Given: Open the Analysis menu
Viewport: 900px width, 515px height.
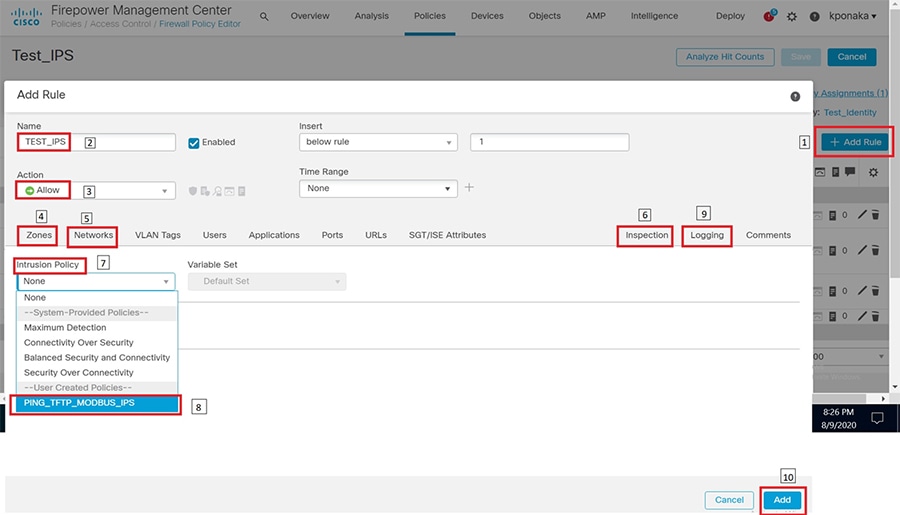Looking at the screenshot, I should tap(371, 16).
